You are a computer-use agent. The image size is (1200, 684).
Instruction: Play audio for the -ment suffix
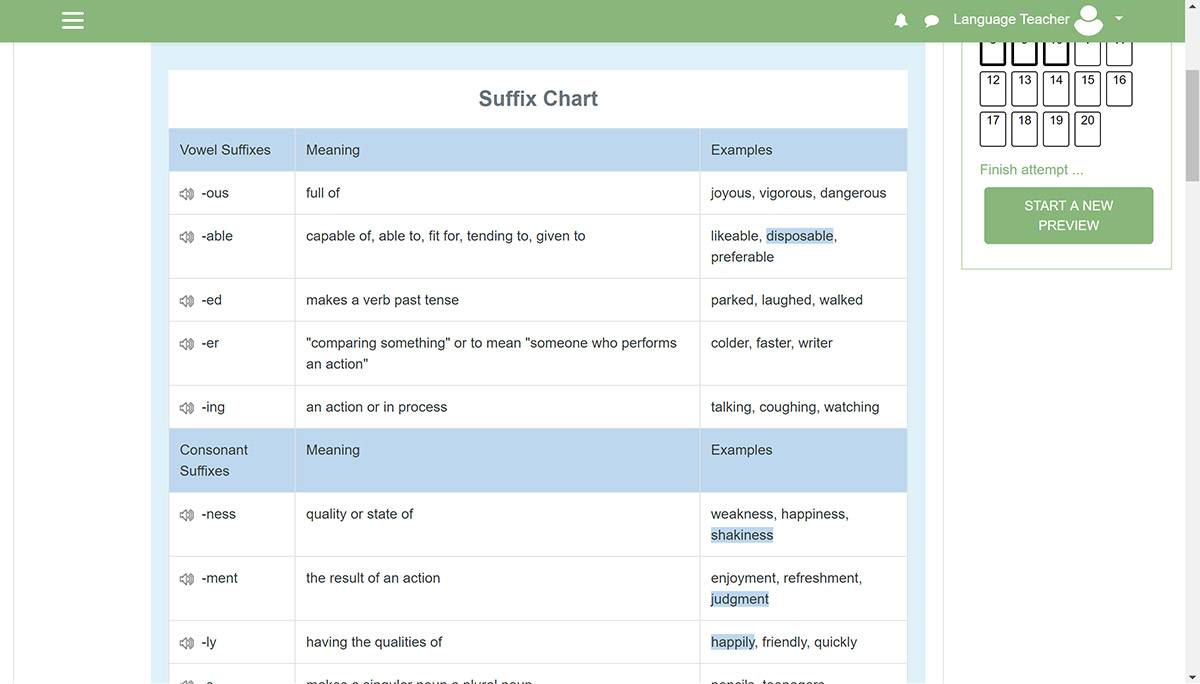coord(187,578)
